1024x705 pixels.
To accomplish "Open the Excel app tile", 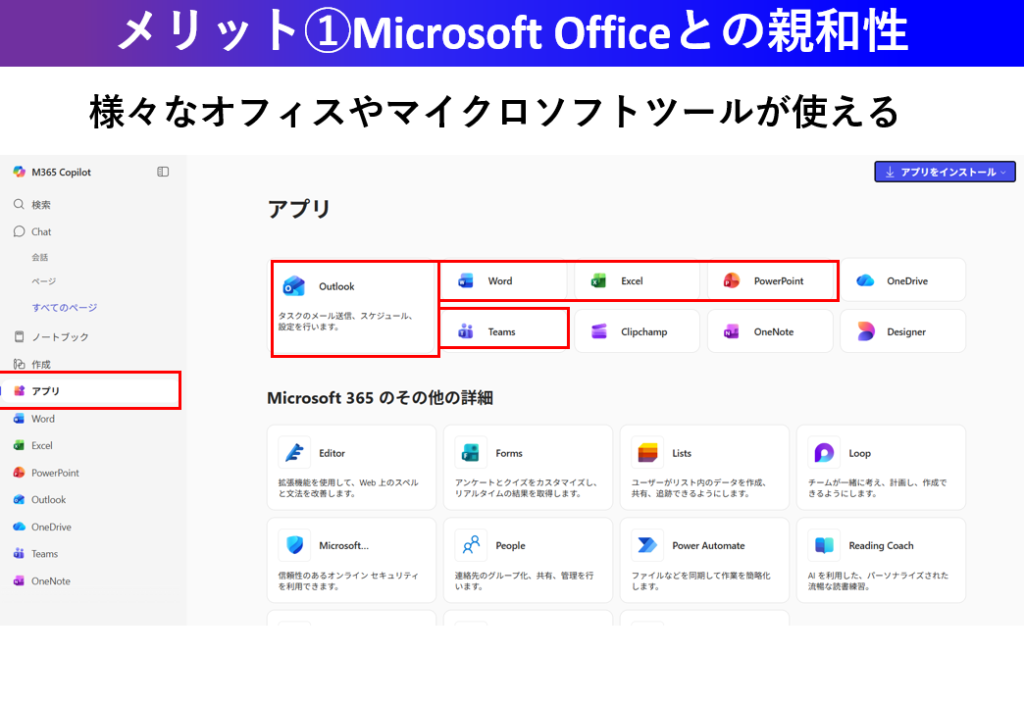I will (x=631, y=281).
